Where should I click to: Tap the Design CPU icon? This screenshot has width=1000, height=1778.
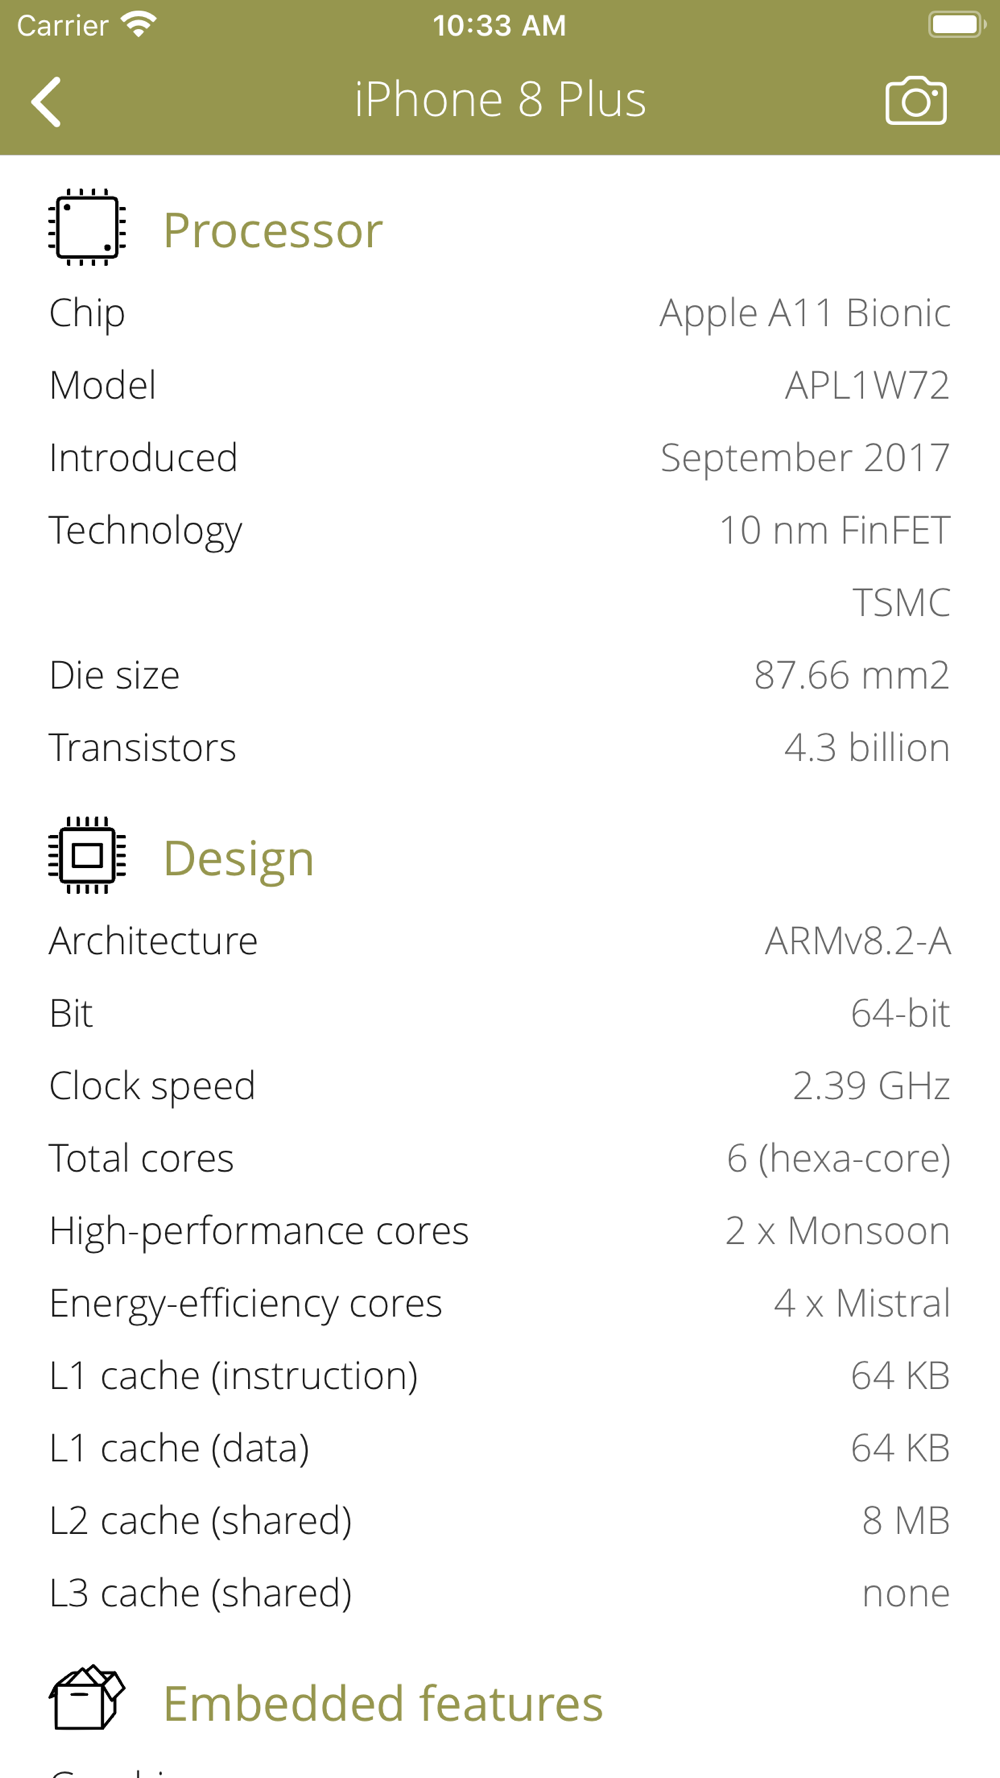coord(87,855)
